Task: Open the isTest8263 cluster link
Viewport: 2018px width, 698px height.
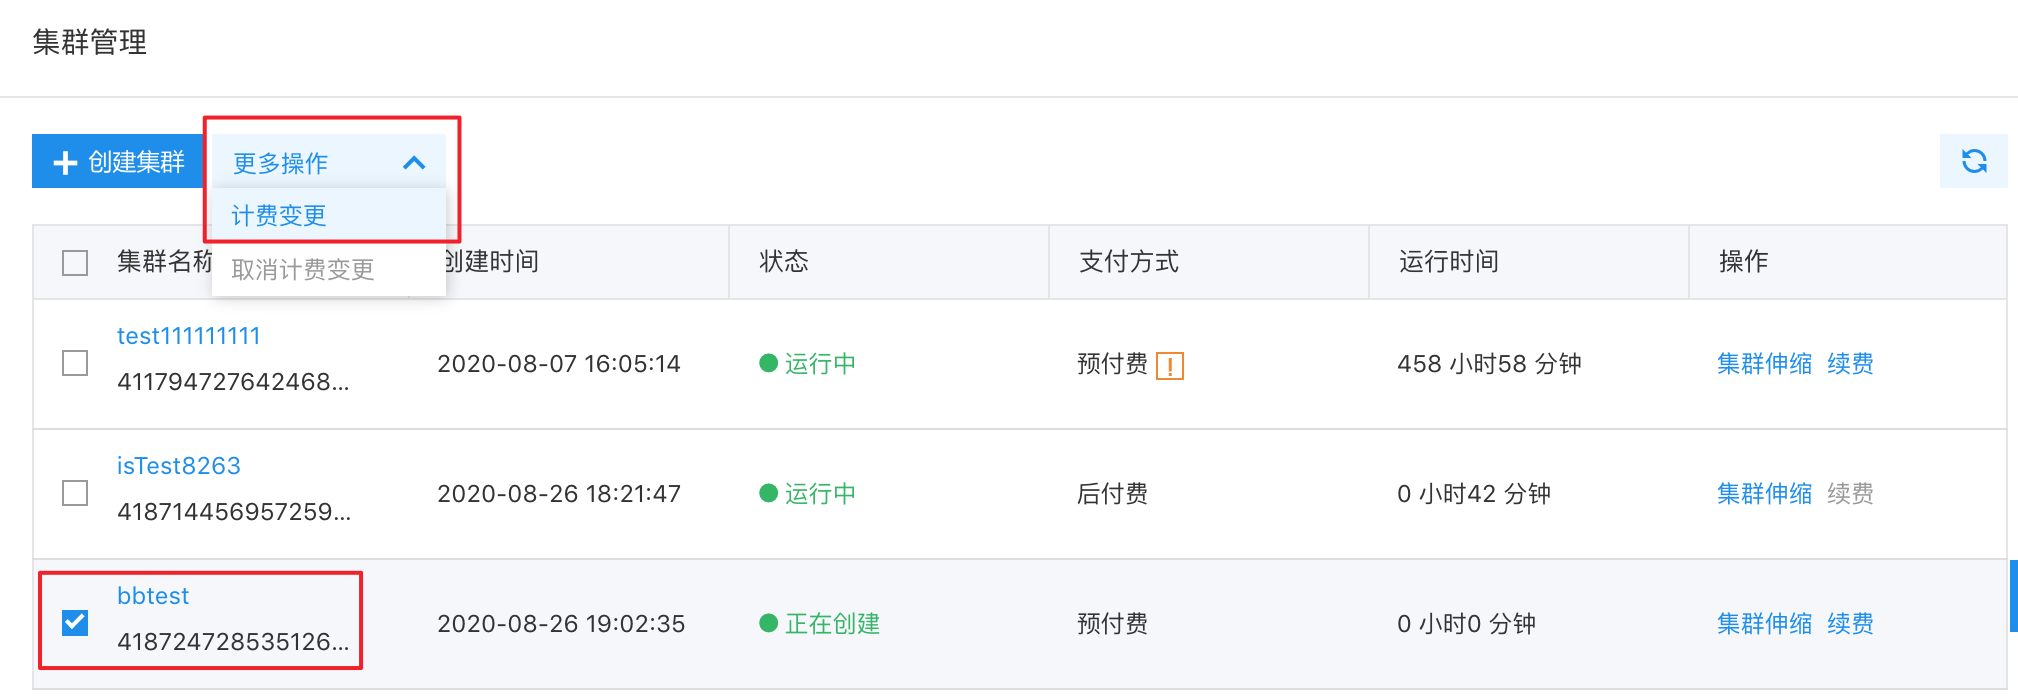Action: pos(179,466)
